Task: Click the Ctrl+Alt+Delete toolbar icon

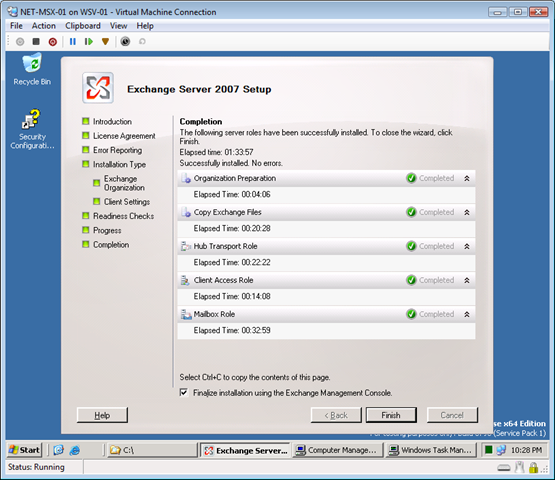Action: pyautogui.click(x=20, y=42)
